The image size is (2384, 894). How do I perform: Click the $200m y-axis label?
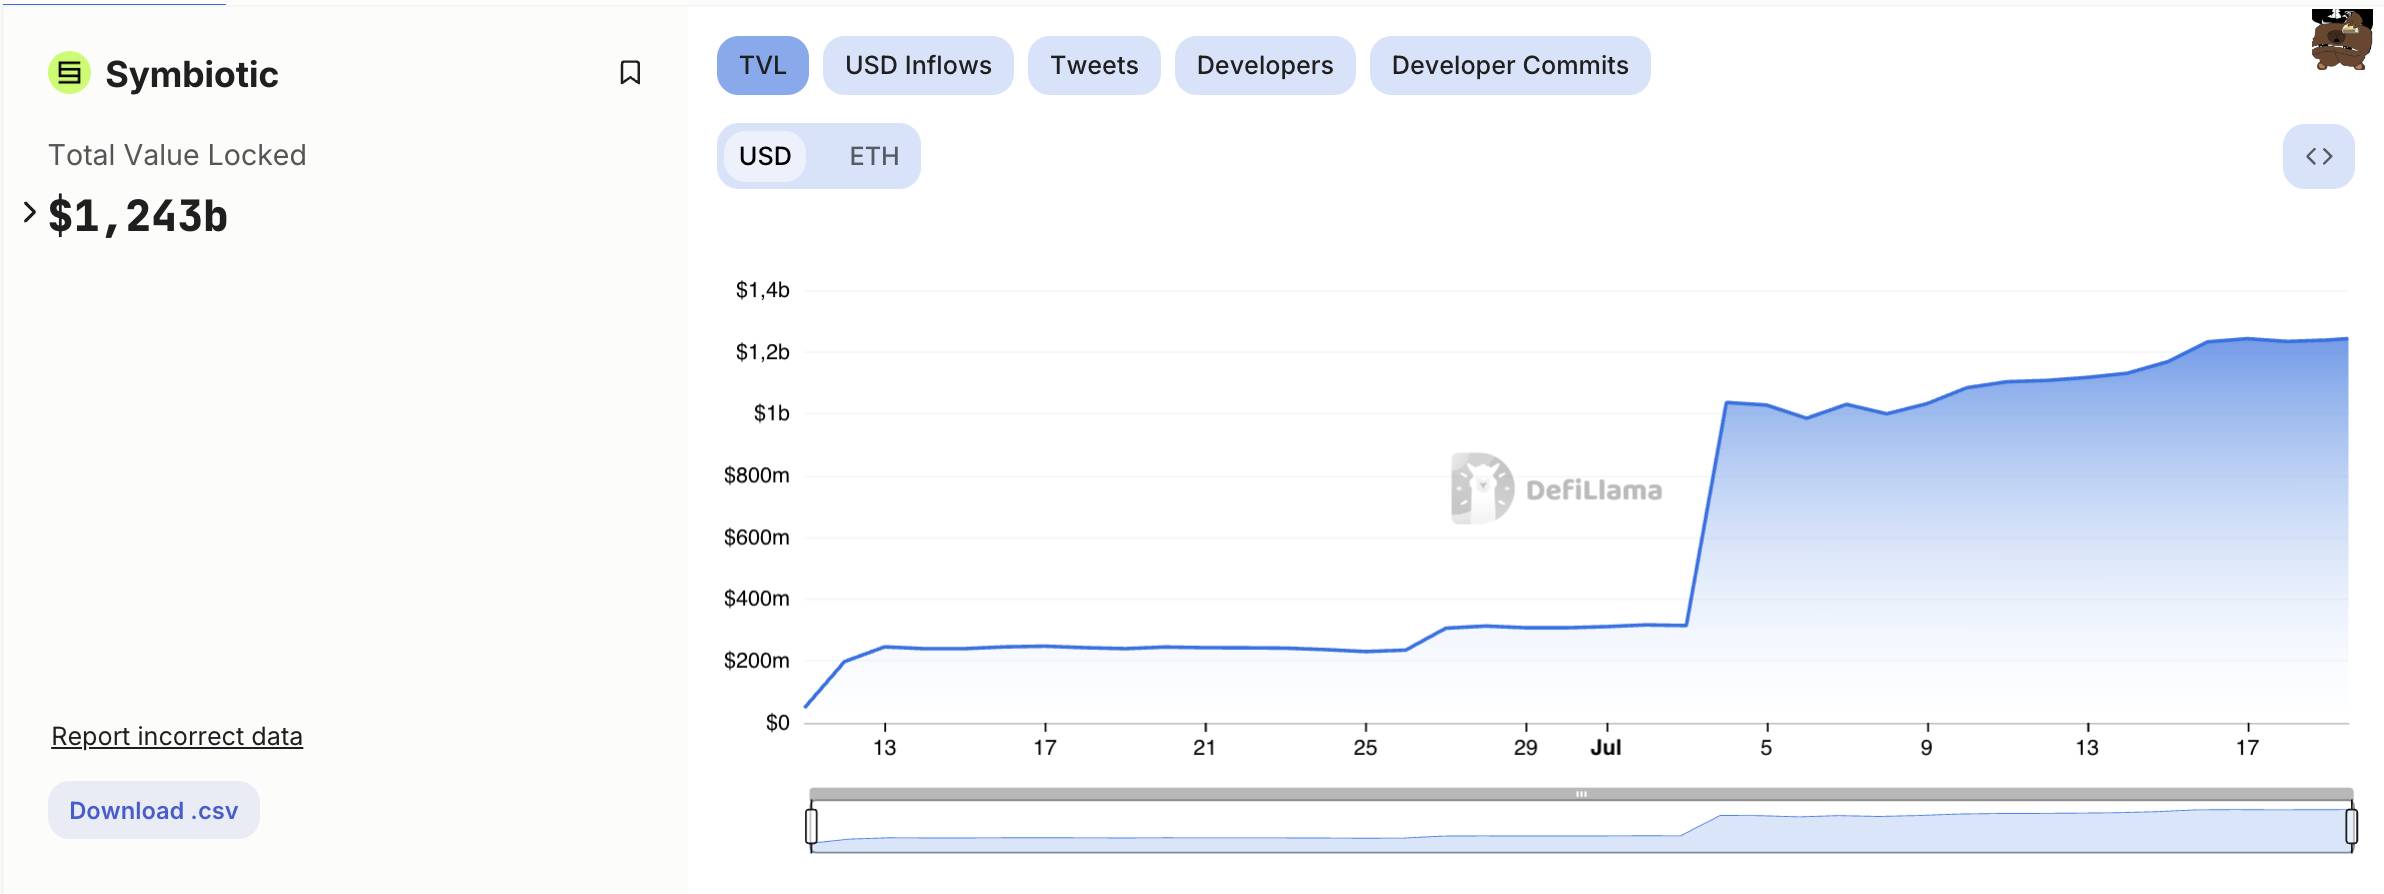click(x=757, y=660)
